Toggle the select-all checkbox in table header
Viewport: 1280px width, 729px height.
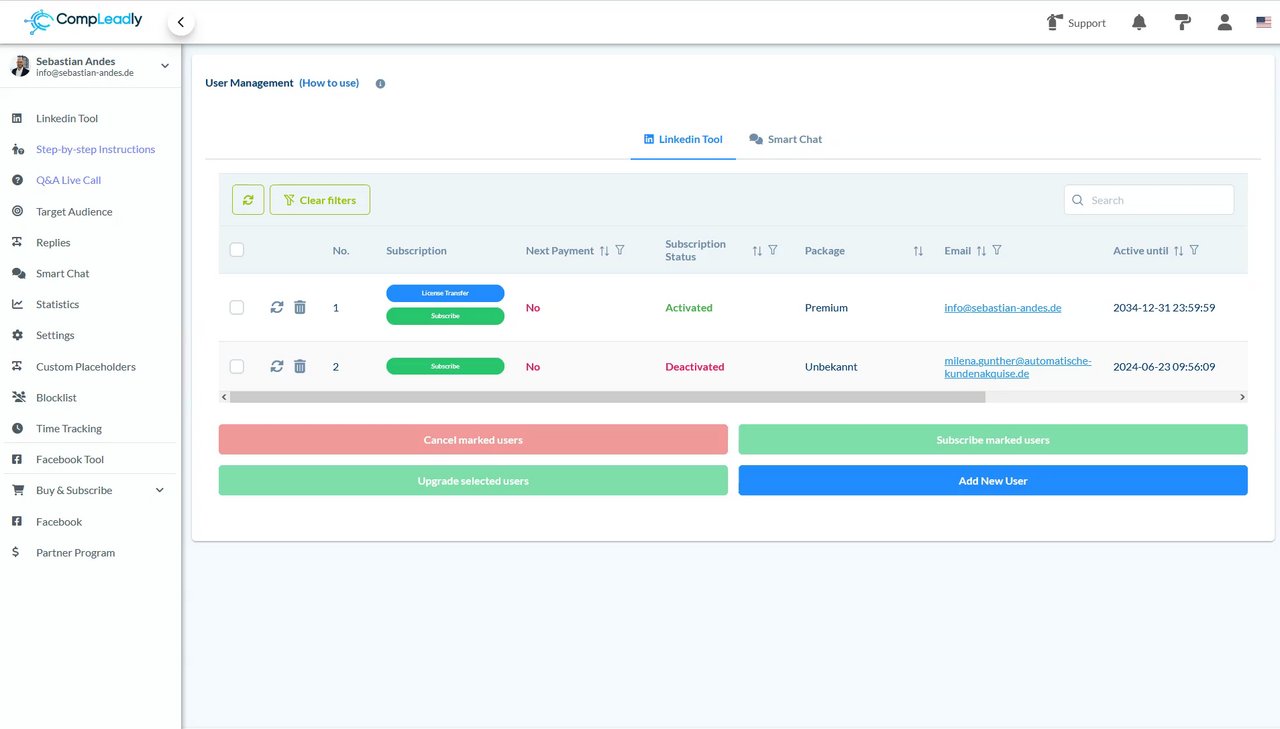pyautogui.click(x=237, y=250)
